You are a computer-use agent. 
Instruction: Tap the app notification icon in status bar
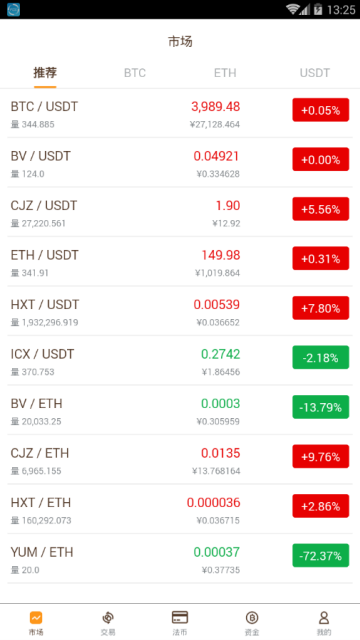[x=13, y=9]
